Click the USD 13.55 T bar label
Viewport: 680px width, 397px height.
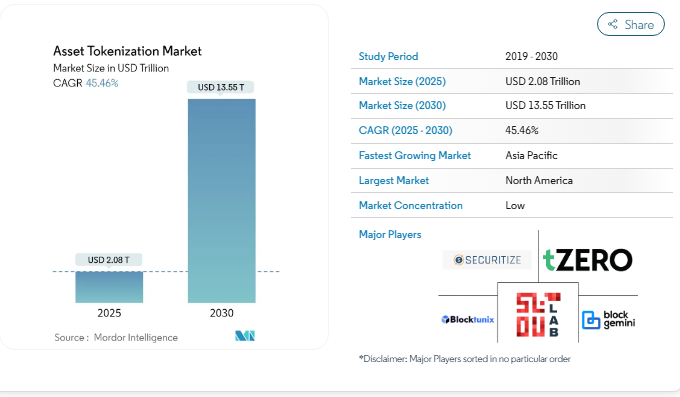click(221, 87)
